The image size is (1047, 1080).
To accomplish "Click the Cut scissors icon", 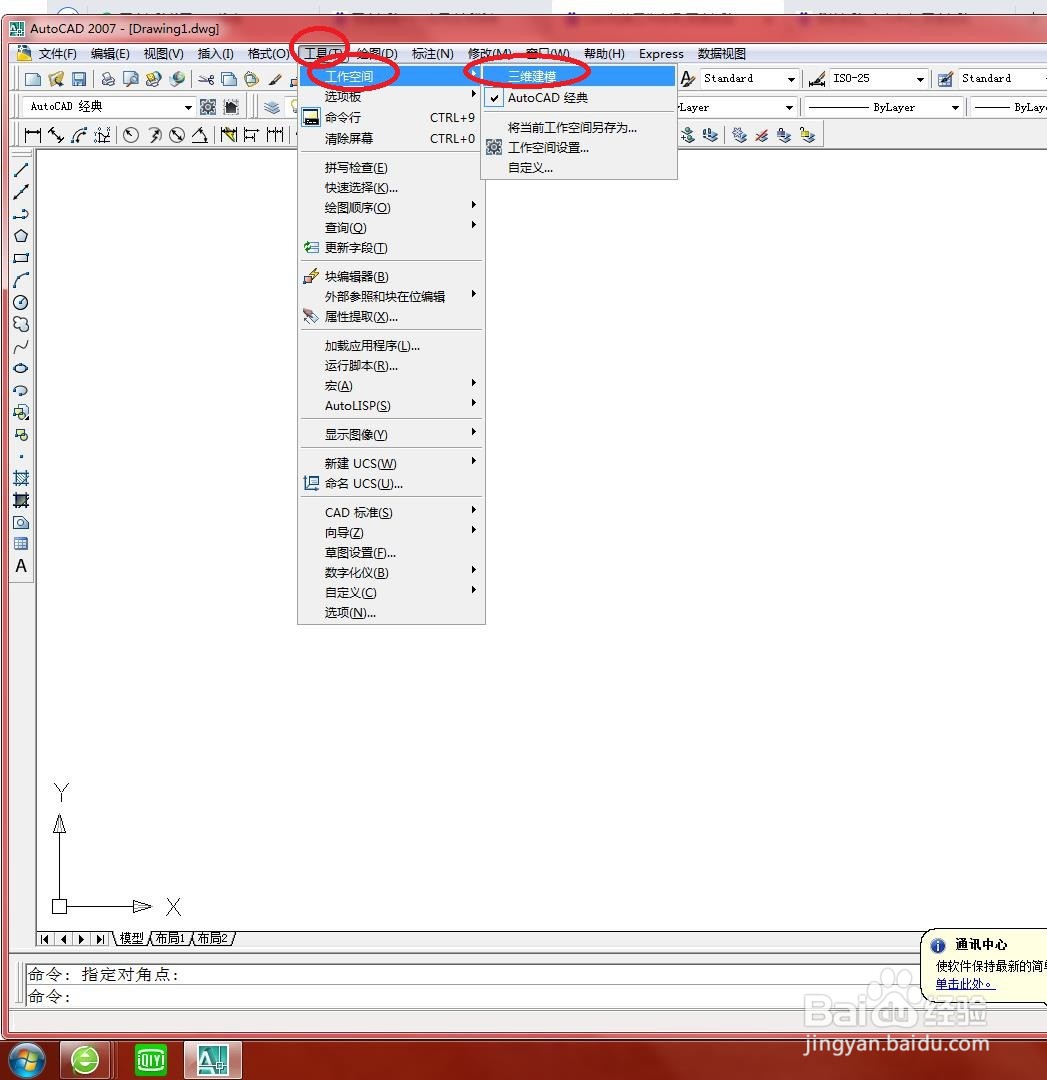I will coord(206,79).
